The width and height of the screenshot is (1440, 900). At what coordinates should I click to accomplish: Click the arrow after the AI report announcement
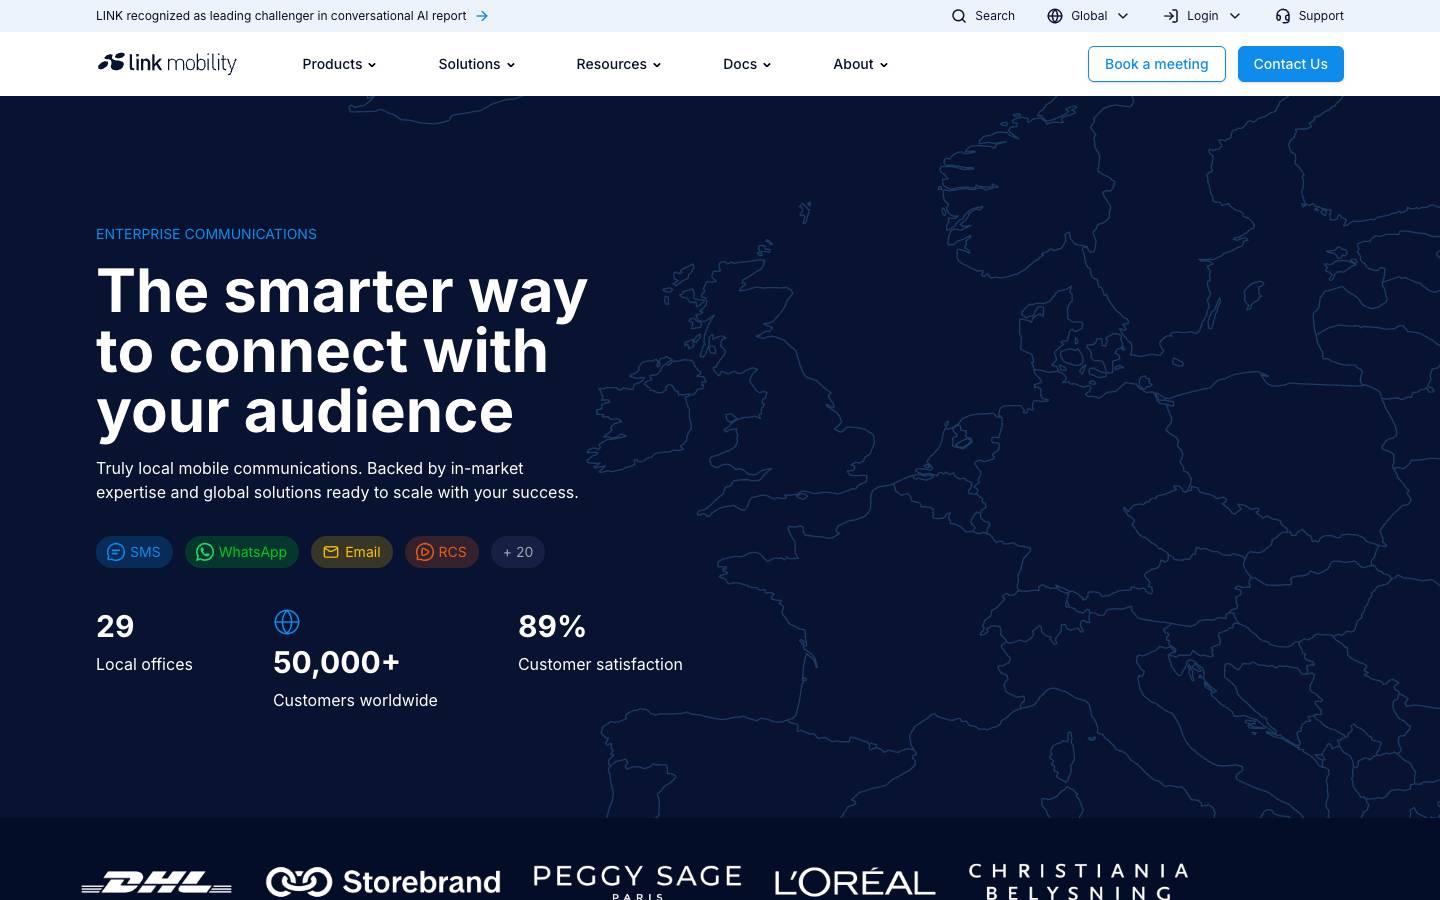tap(482, 16)
